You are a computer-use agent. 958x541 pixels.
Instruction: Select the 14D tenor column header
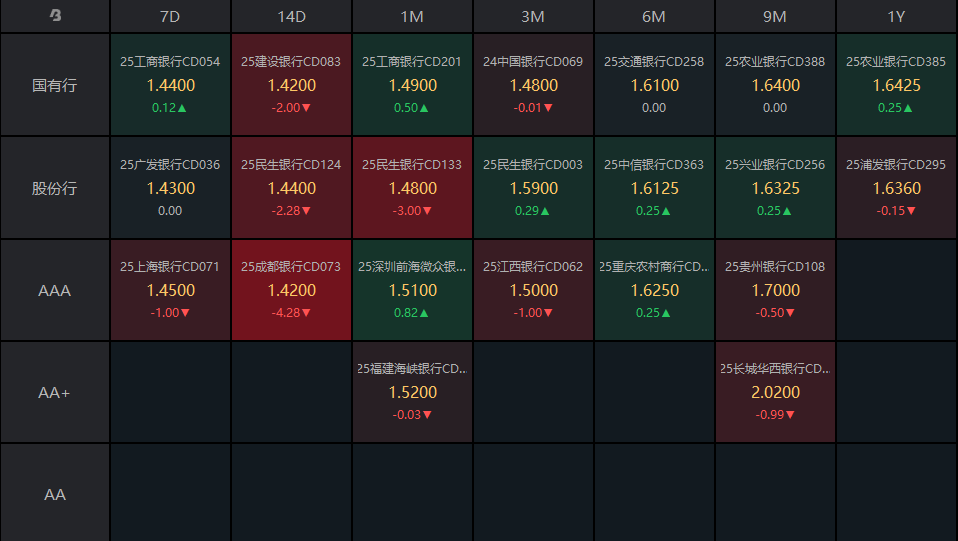click(x=291, y=17)
